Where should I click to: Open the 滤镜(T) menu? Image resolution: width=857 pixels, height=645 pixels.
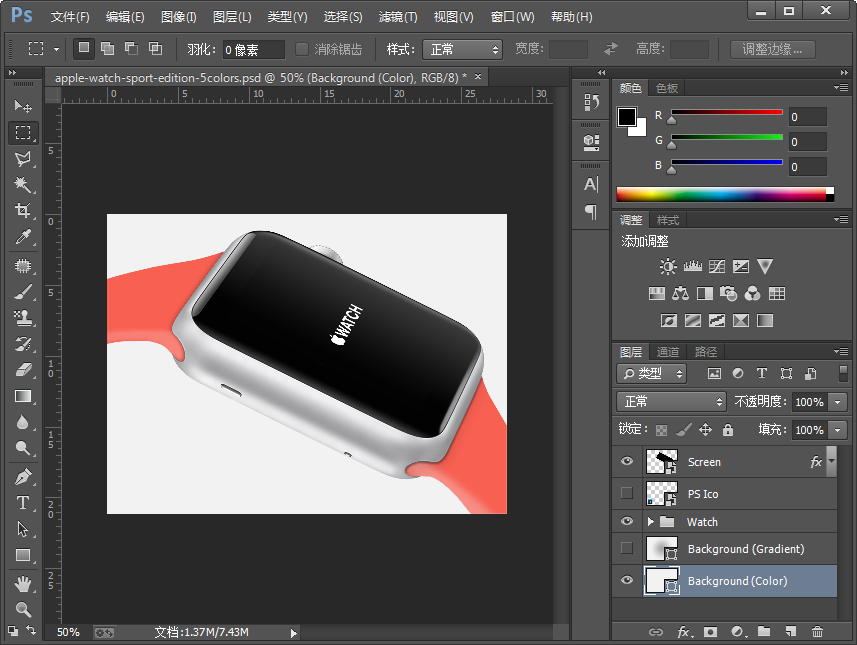point(398,17)
